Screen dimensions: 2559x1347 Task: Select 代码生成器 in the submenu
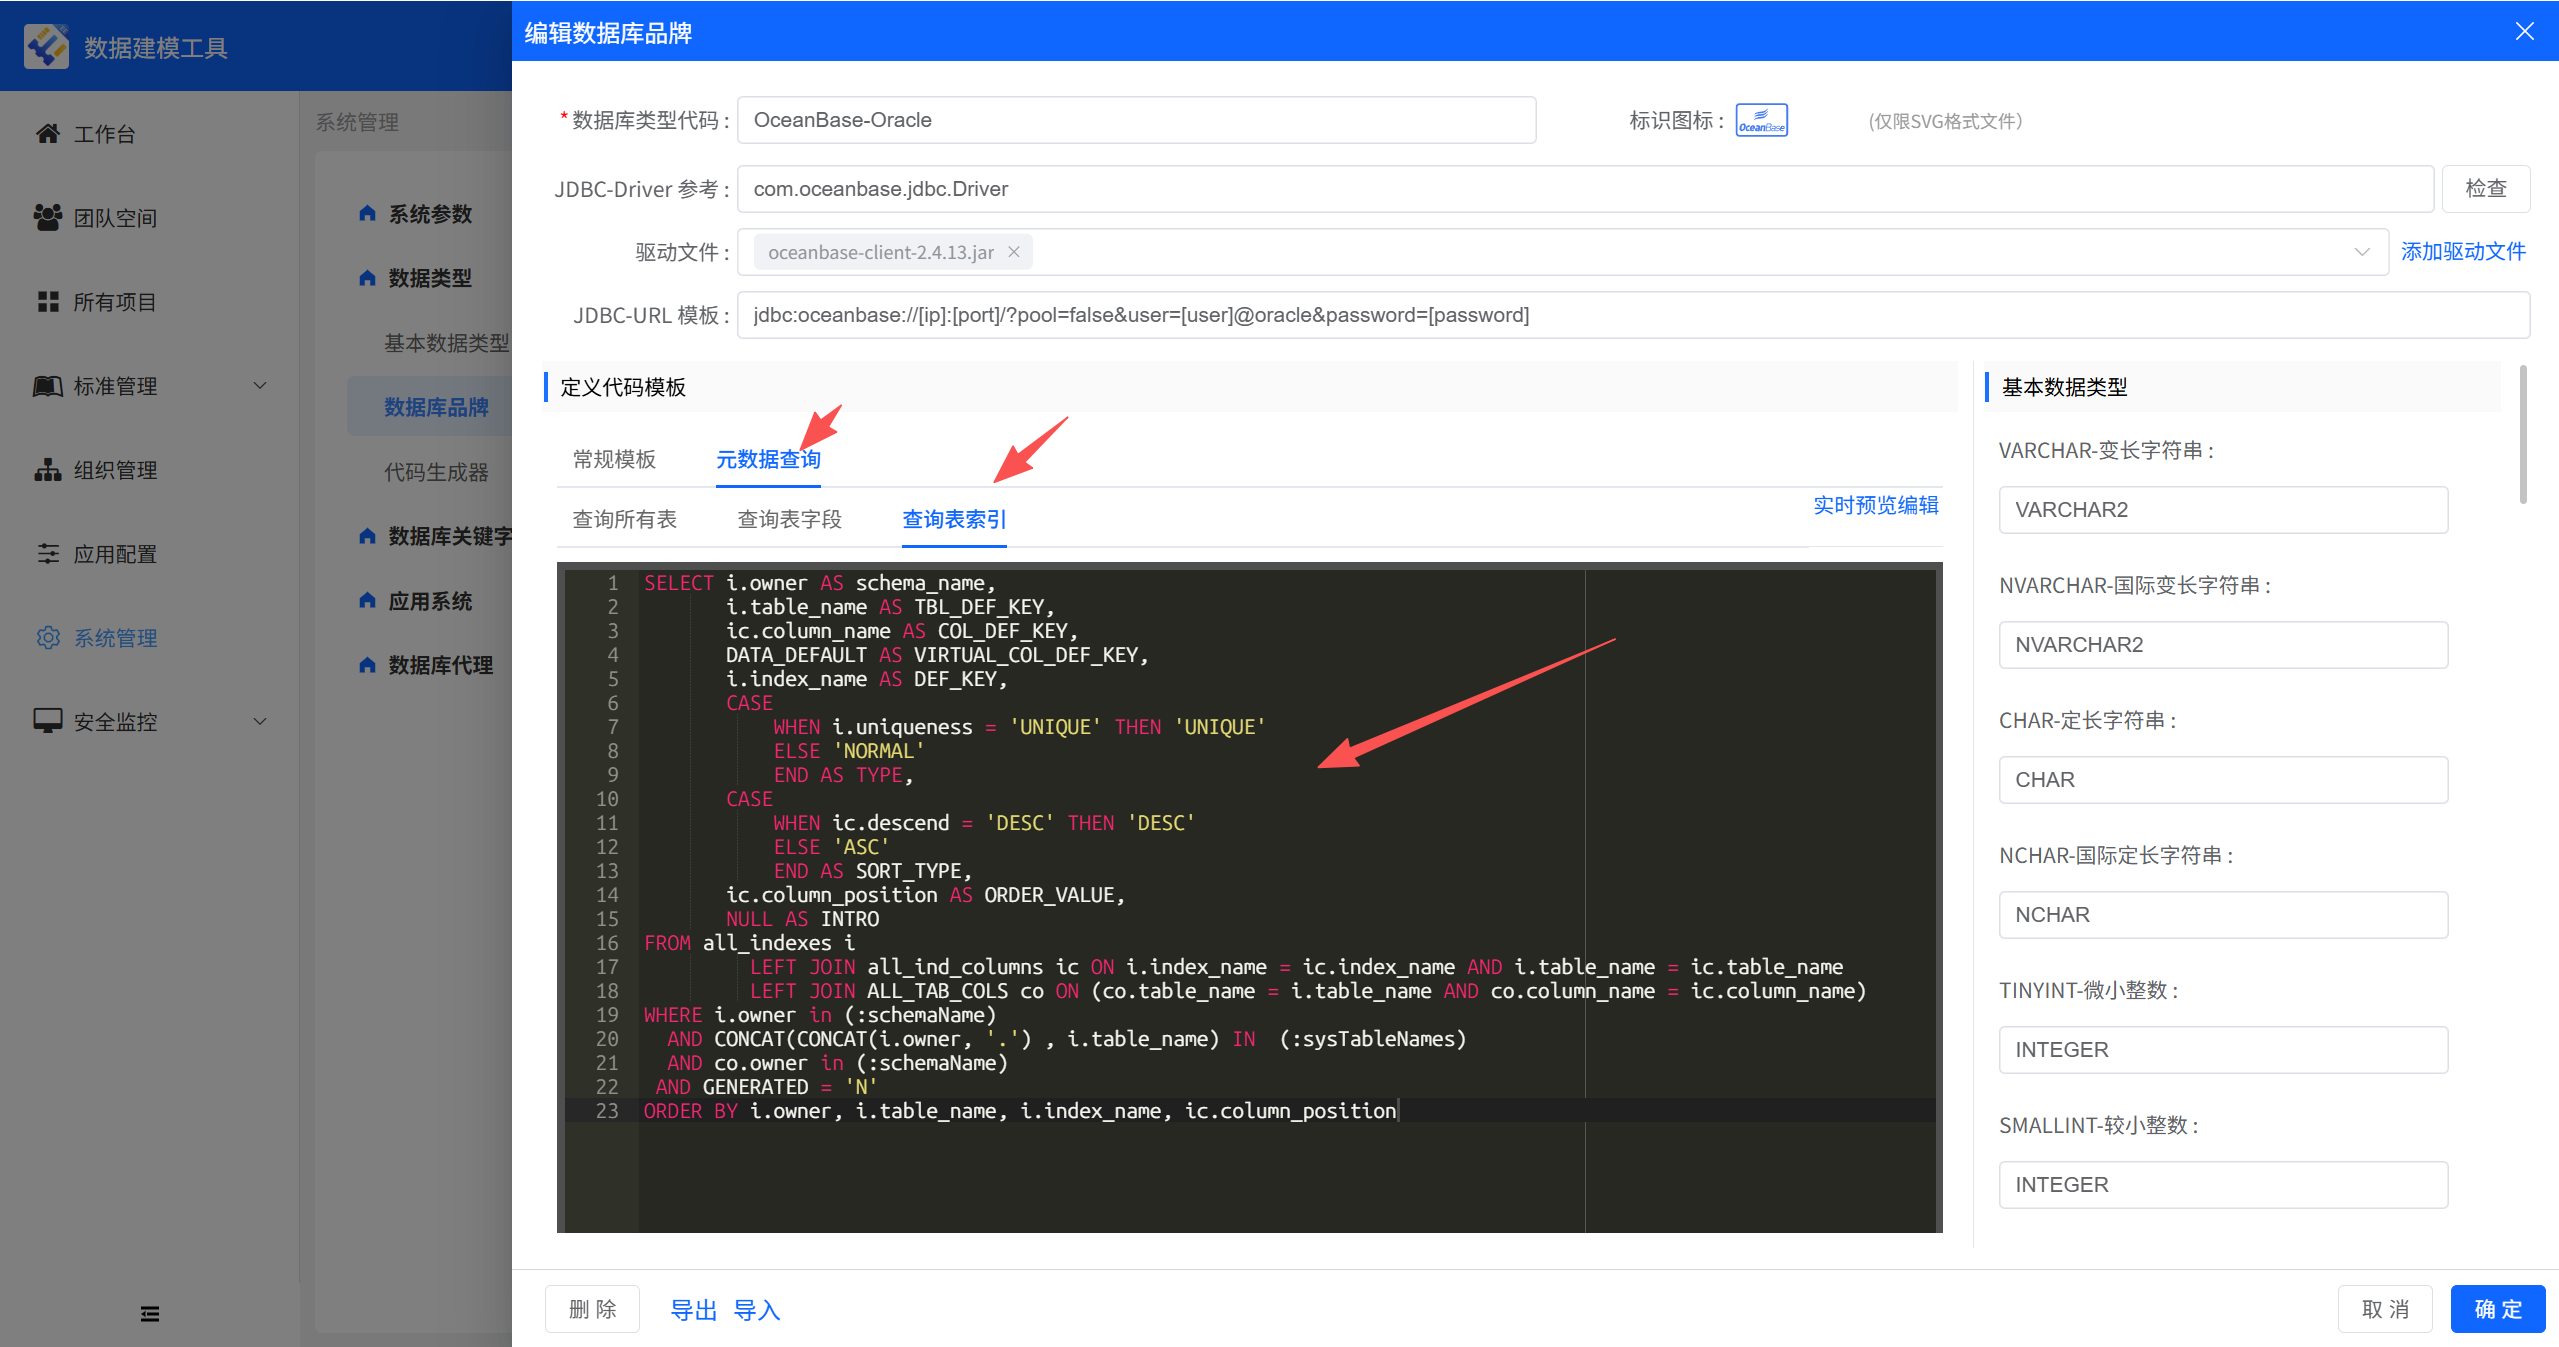(436, 472)
